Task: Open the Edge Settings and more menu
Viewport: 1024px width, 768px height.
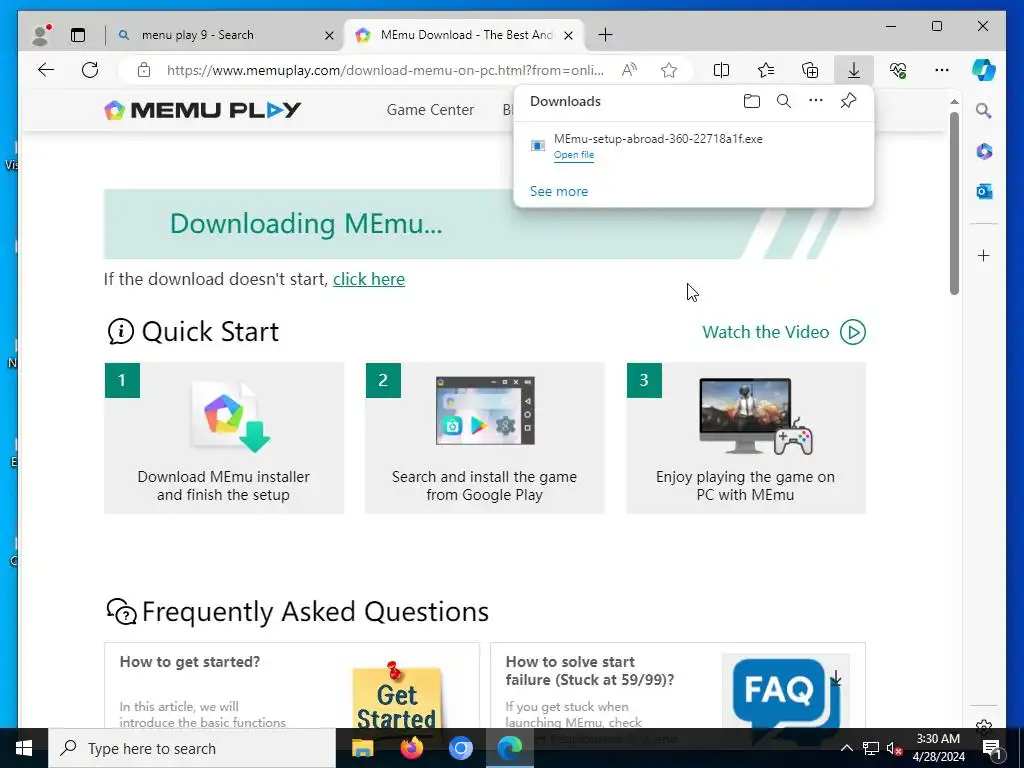Action: [x=942, y=70]
